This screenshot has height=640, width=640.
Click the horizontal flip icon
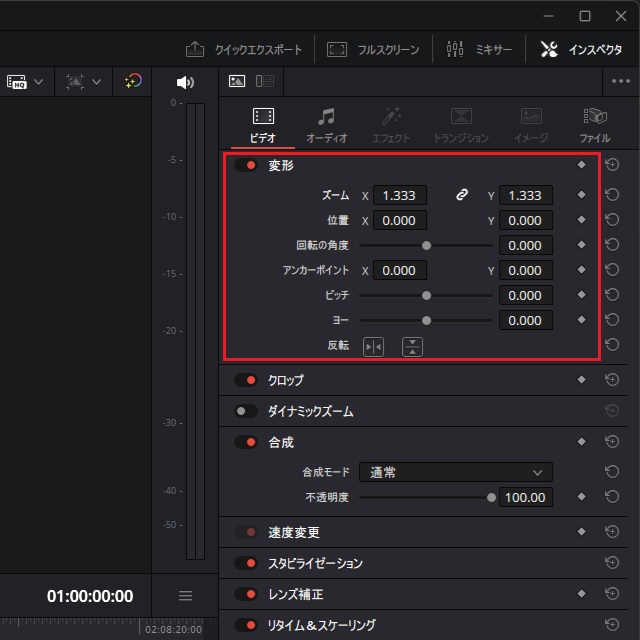373,347
